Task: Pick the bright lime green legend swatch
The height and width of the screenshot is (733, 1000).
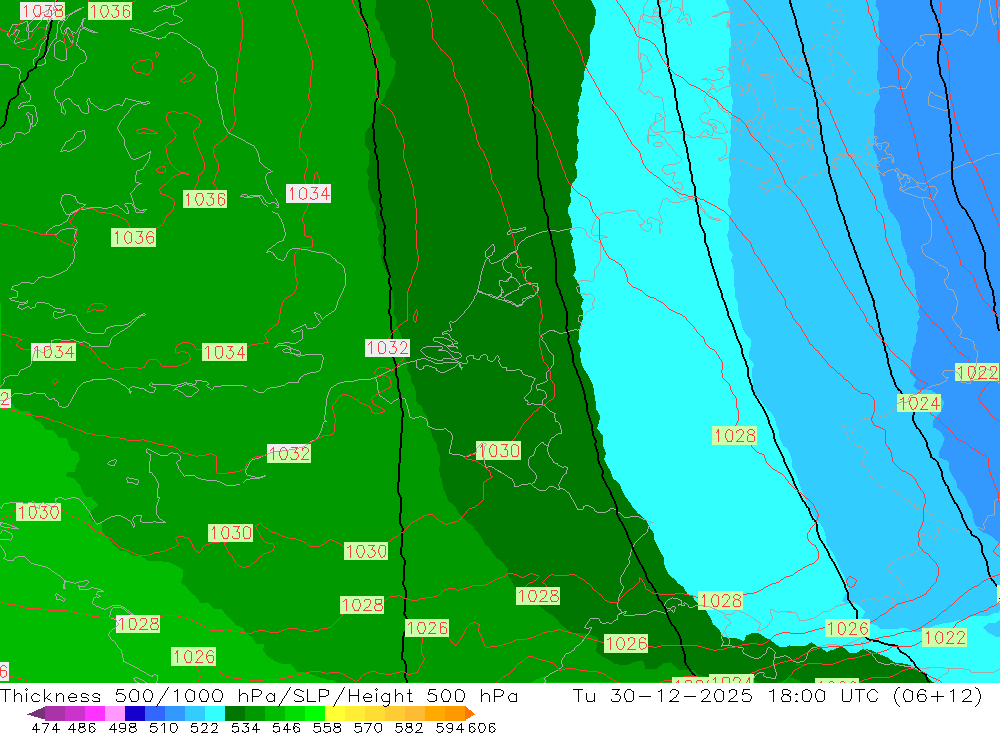Action: click(315, 713)
